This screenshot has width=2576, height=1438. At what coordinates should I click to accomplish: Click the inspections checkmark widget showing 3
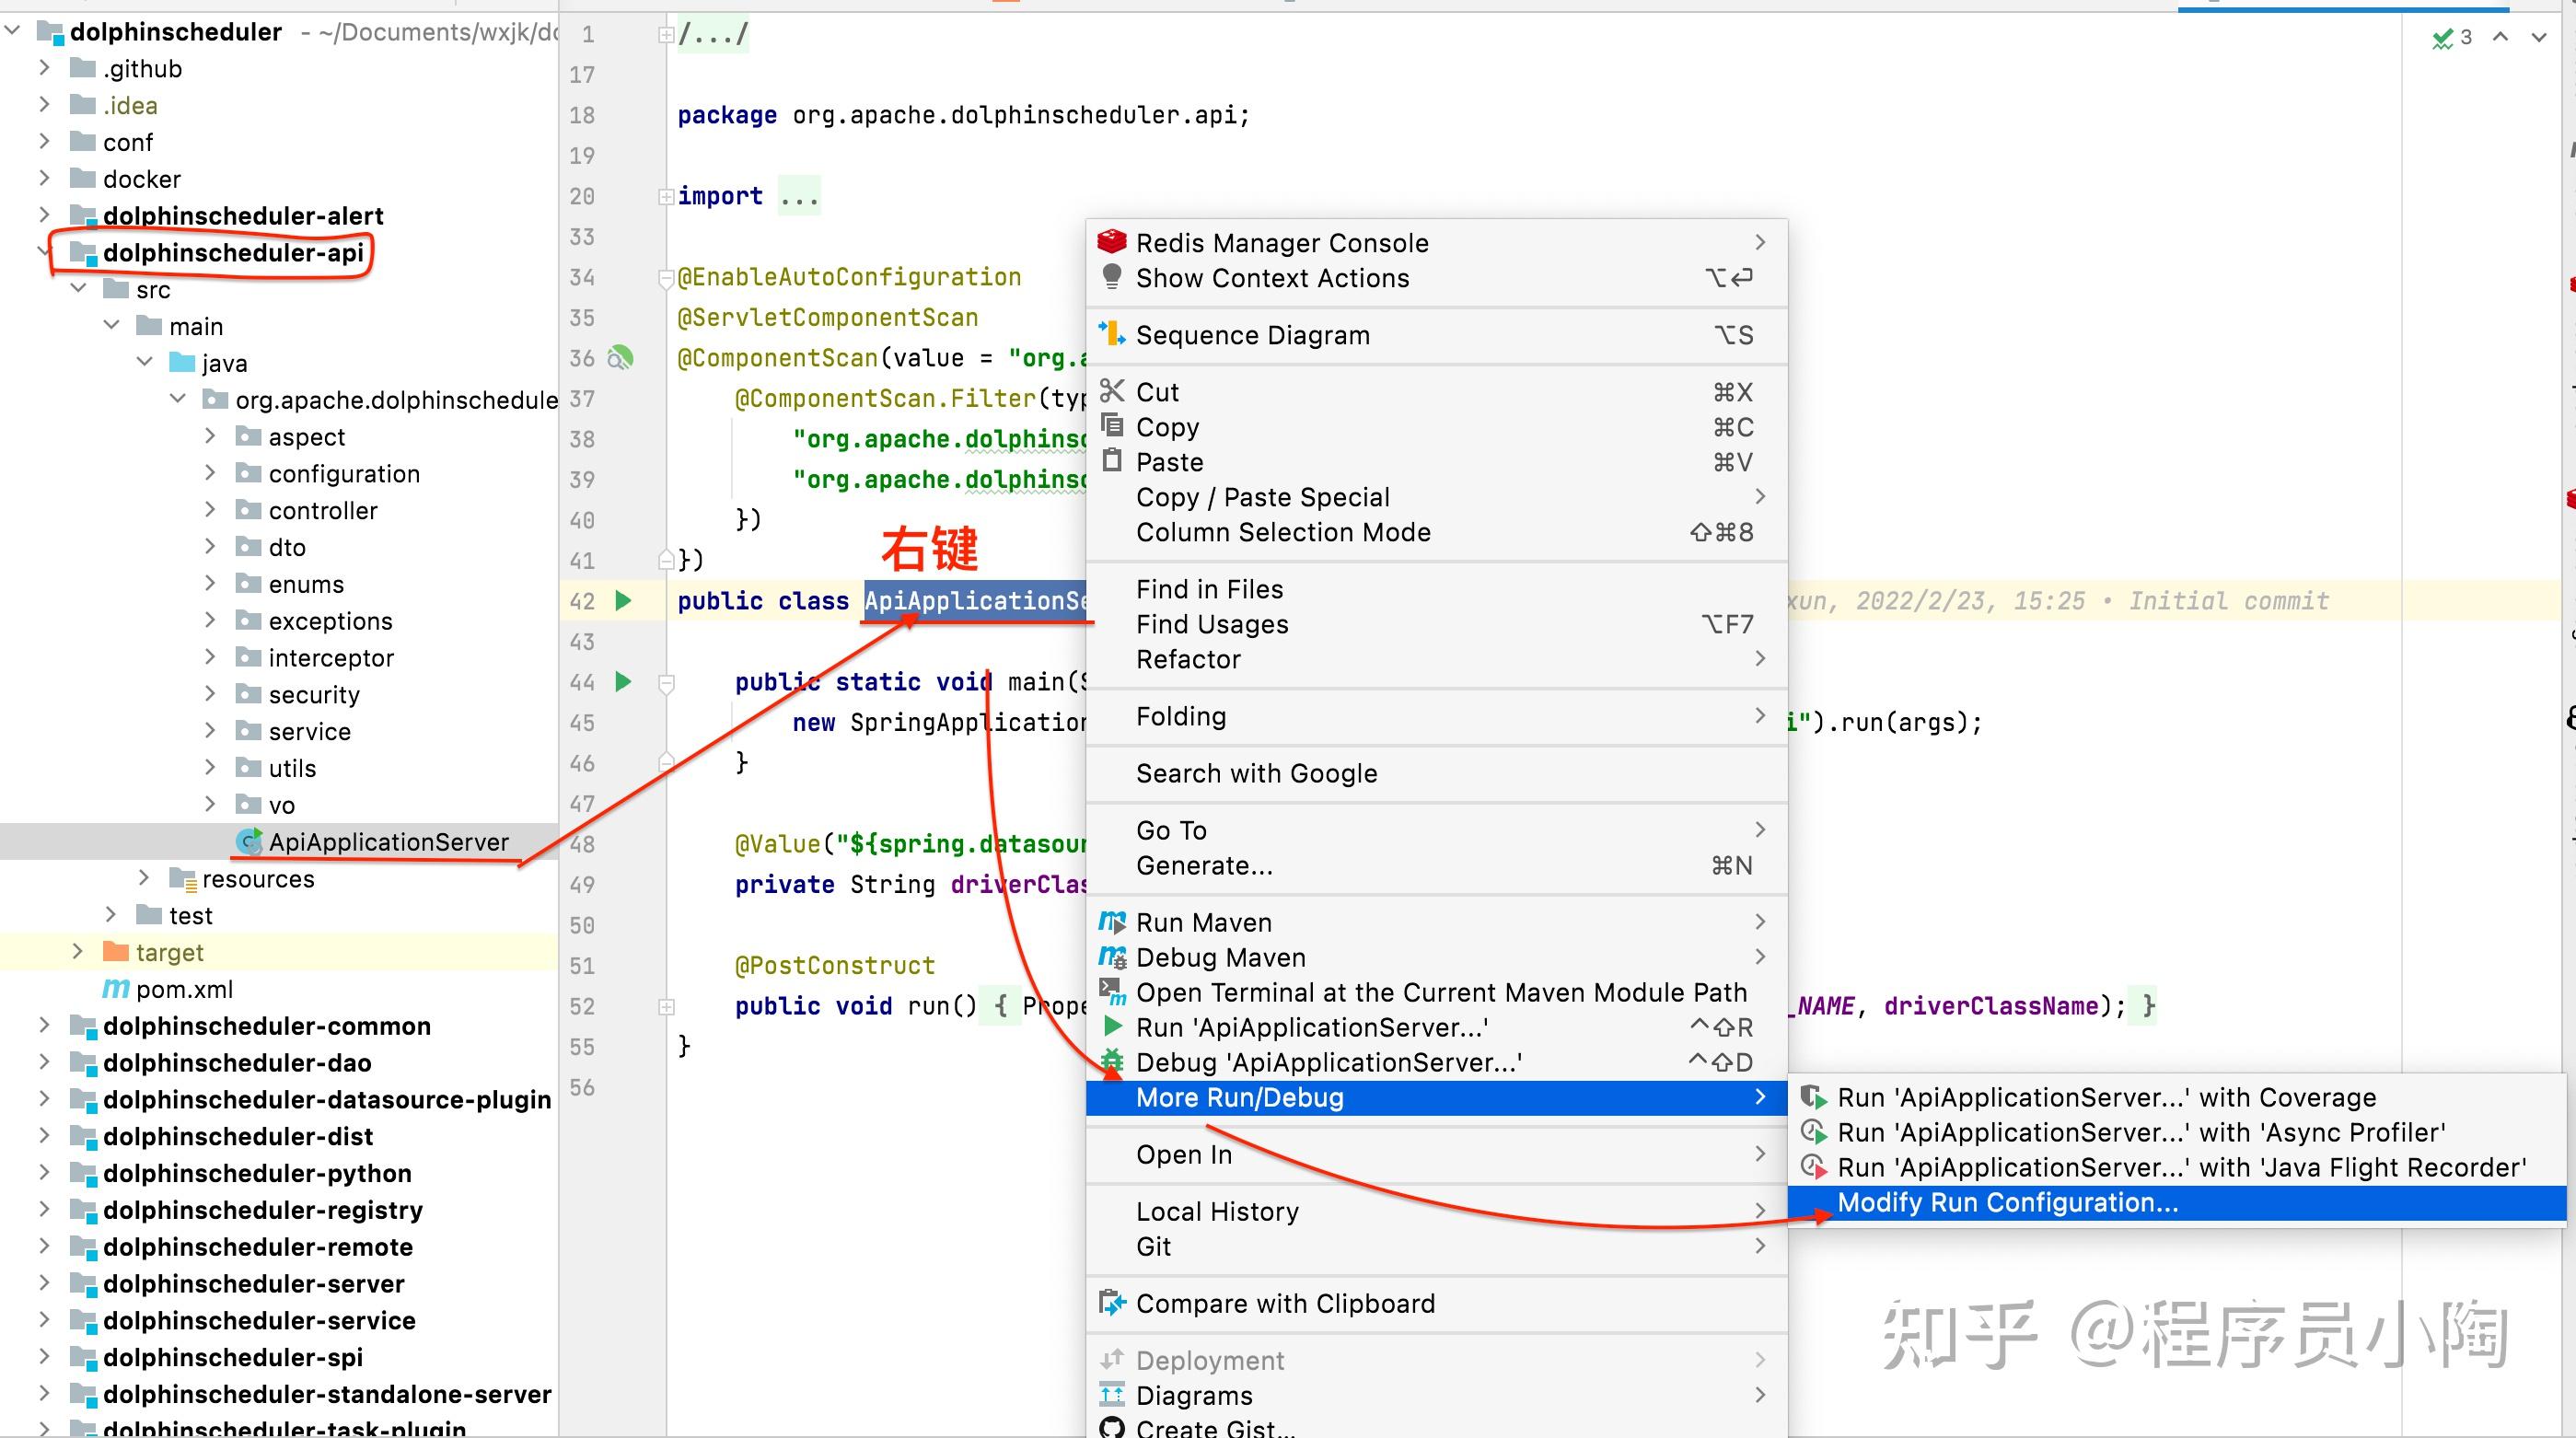[2452, 38]
